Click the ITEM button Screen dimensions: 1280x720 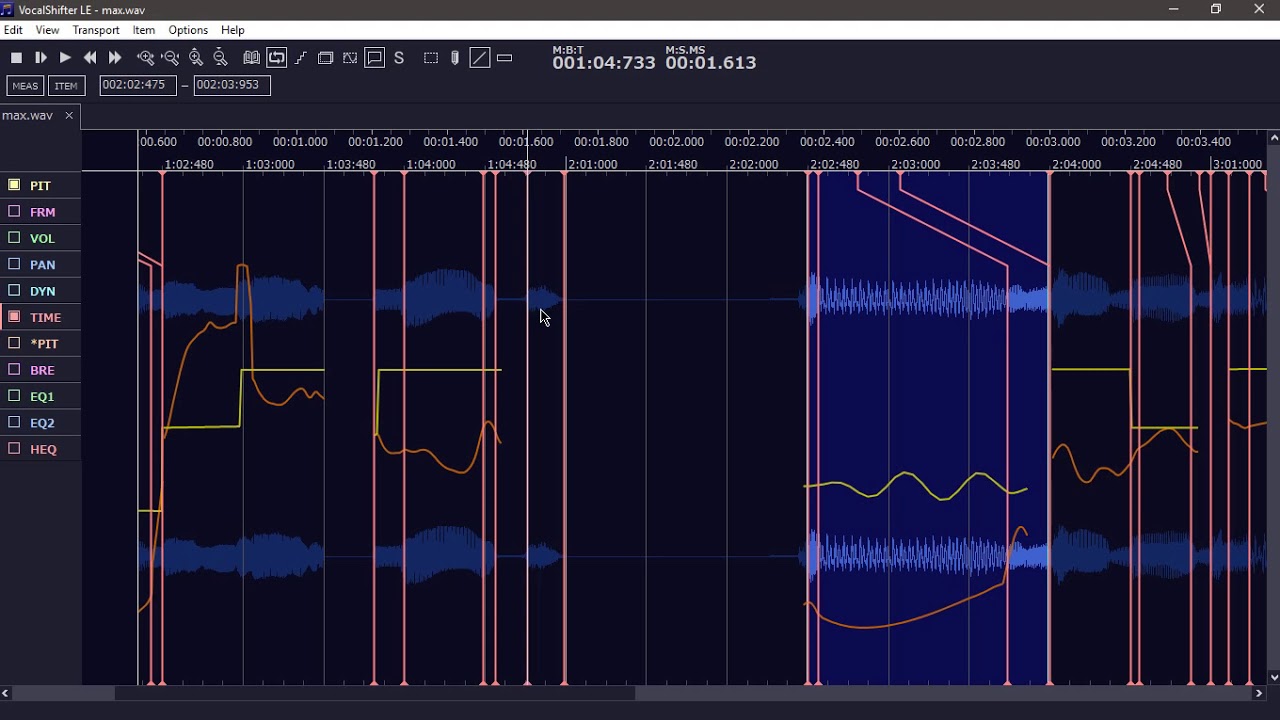click(66, 86)
